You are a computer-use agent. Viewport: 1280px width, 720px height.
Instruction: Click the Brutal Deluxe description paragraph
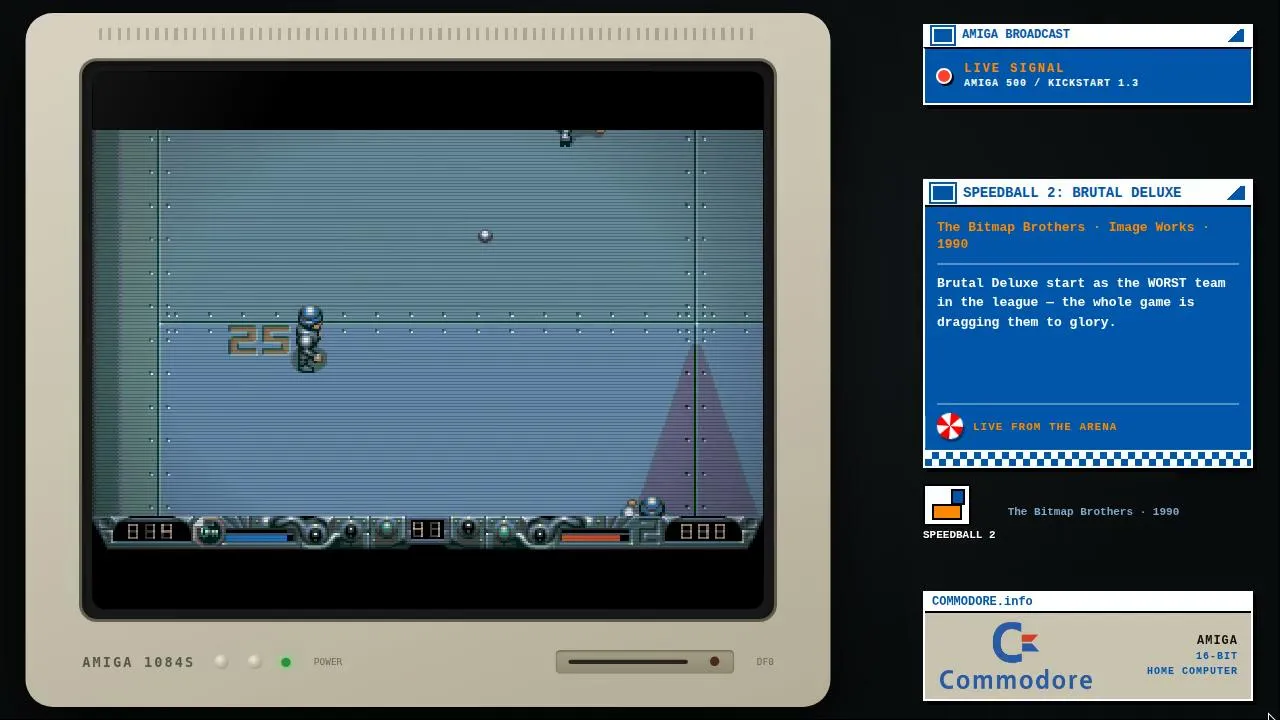click(1081, 302)
